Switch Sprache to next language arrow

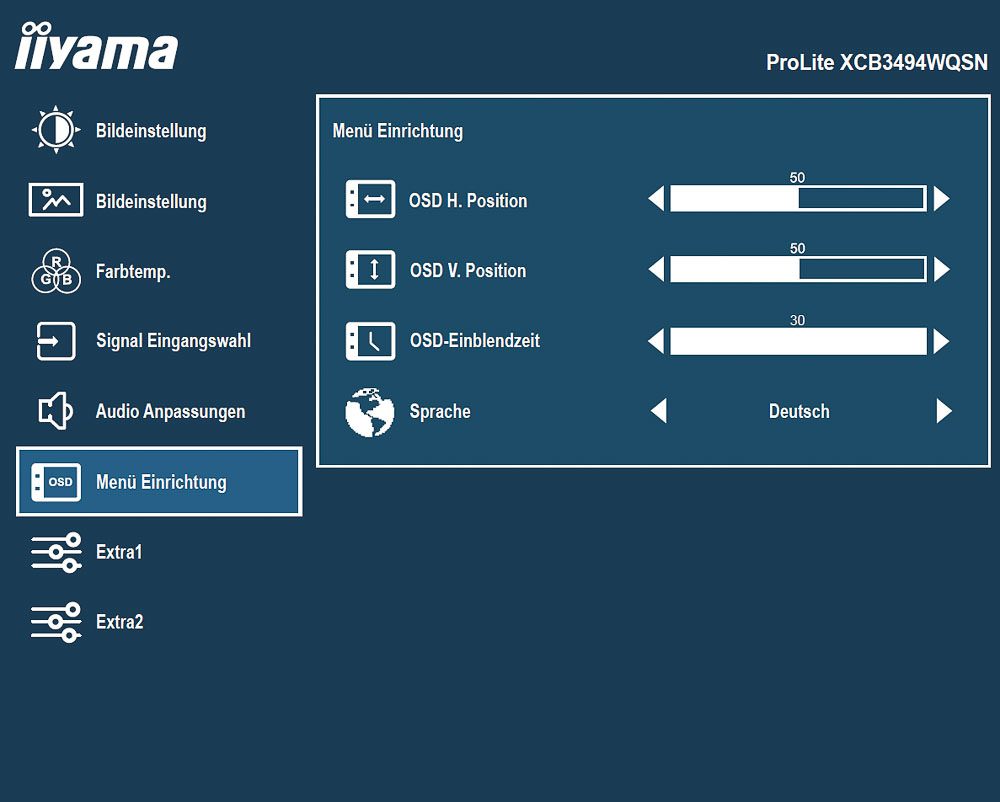pos(945,411)
